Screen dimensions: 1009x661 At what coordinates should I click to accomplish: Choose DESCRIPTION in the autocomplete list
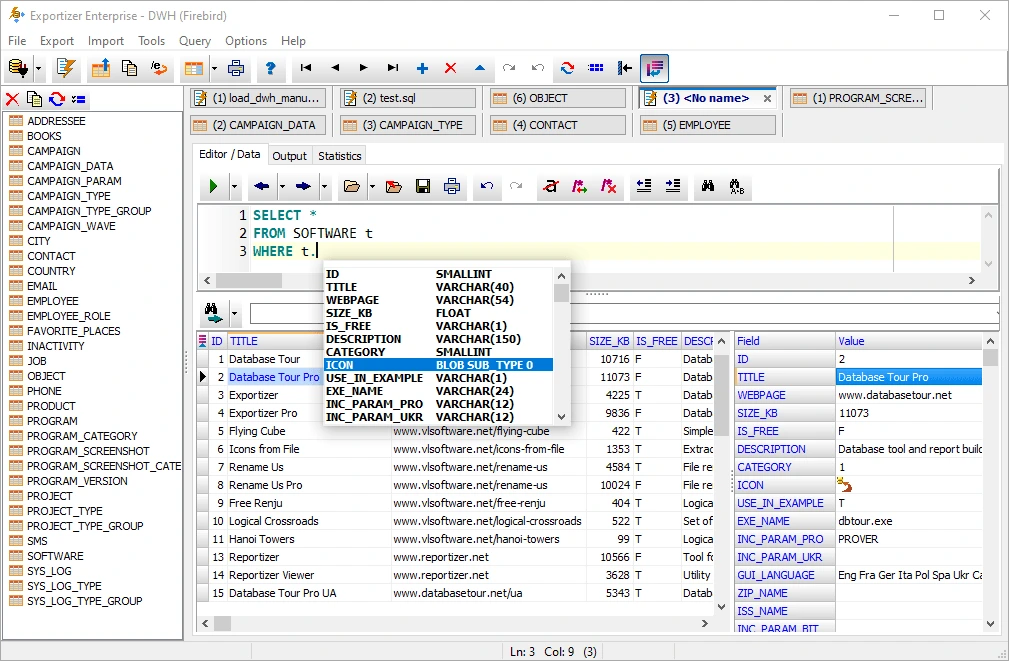[438, 339]
